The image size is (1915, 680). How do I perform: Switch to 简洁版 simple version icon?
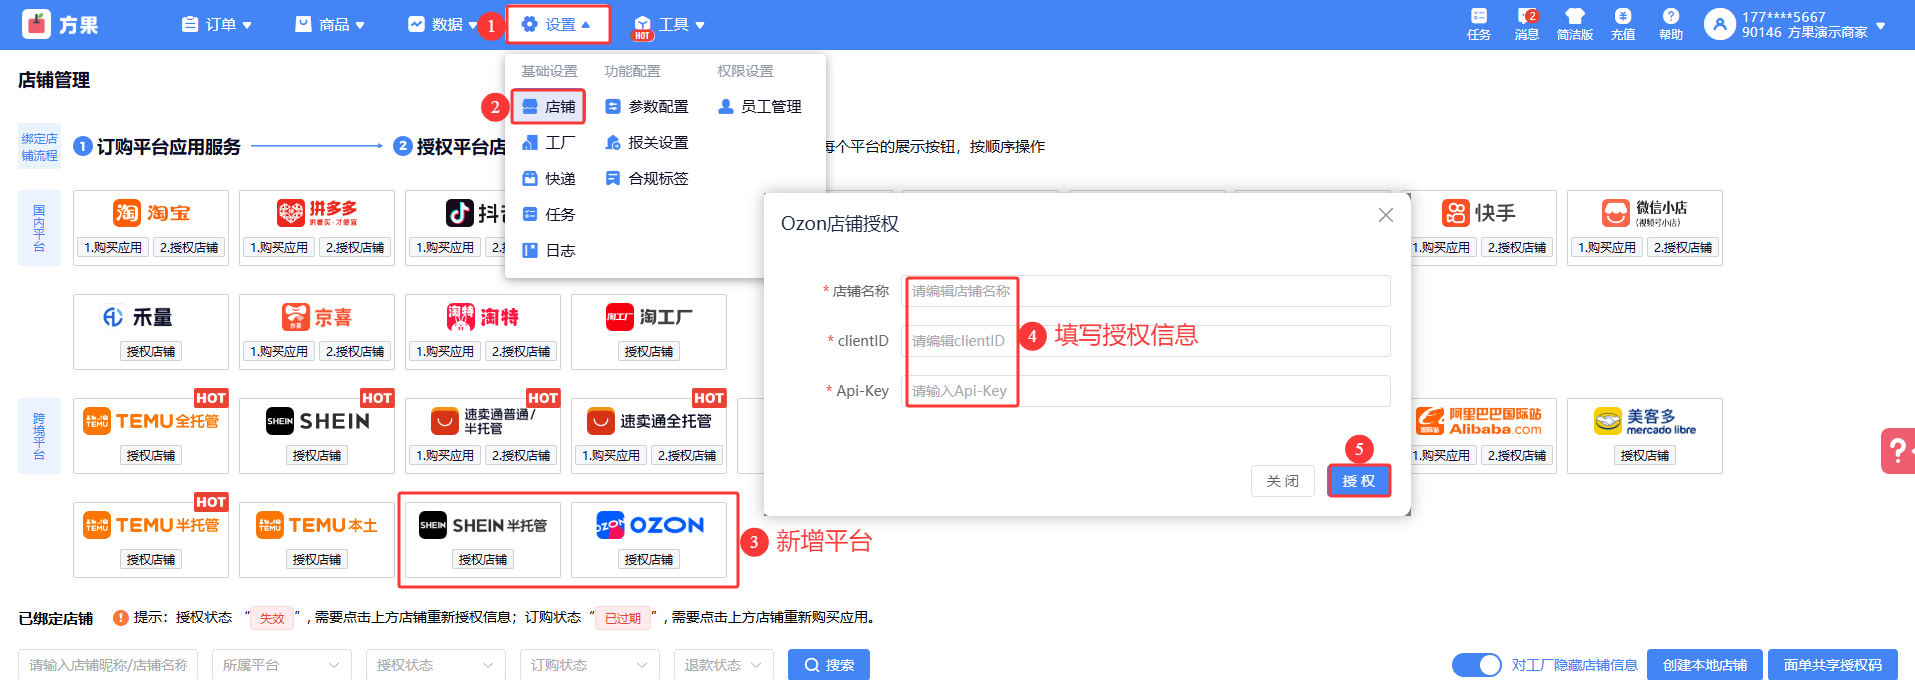tap(1574, 24)
